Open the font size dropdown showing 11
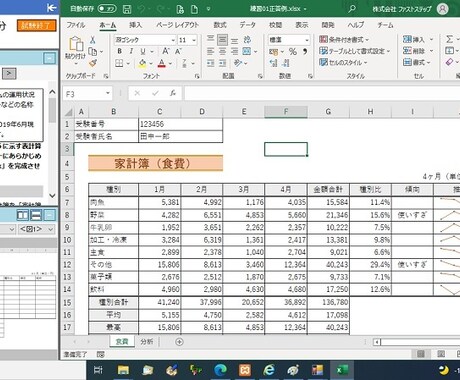The height and width of the screenshot is (380, 460). 194,40
